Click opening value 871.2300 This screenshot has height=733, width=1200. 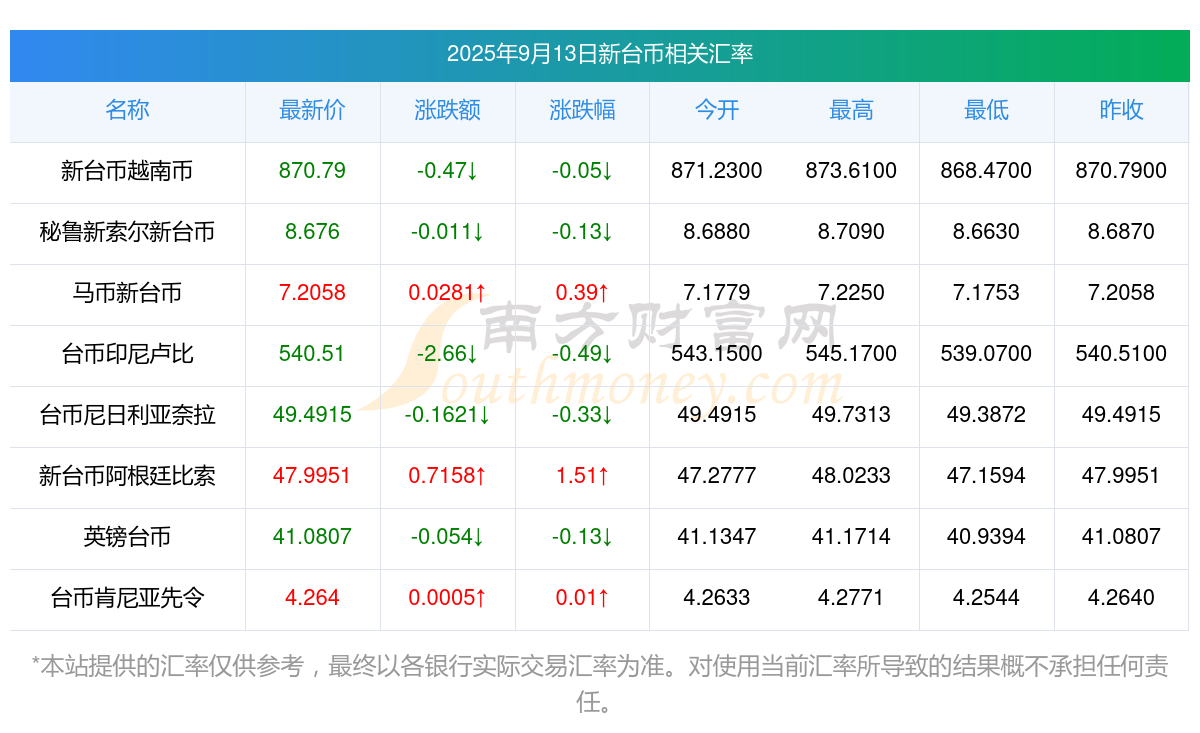tap(717, 171)
